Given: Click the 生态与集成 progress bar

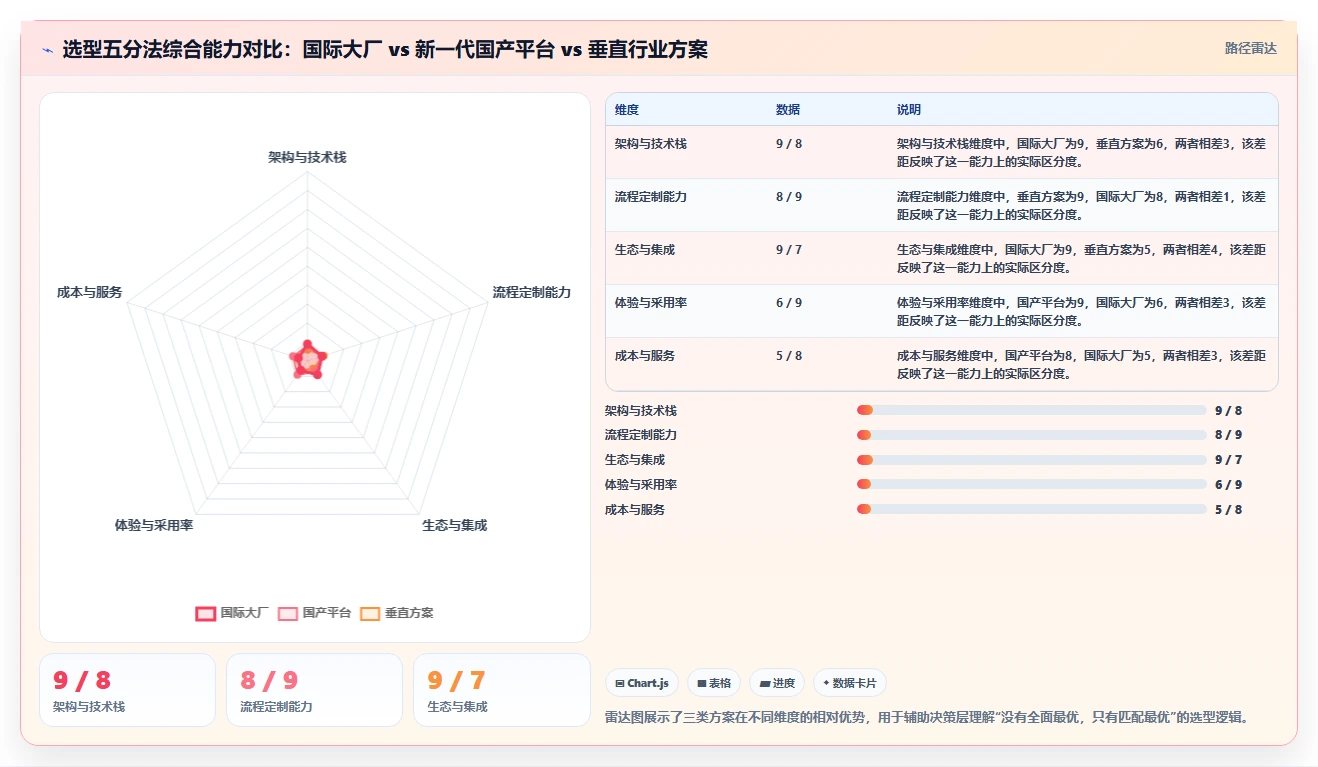Looking at the screenshot, I should [1031, 460].
